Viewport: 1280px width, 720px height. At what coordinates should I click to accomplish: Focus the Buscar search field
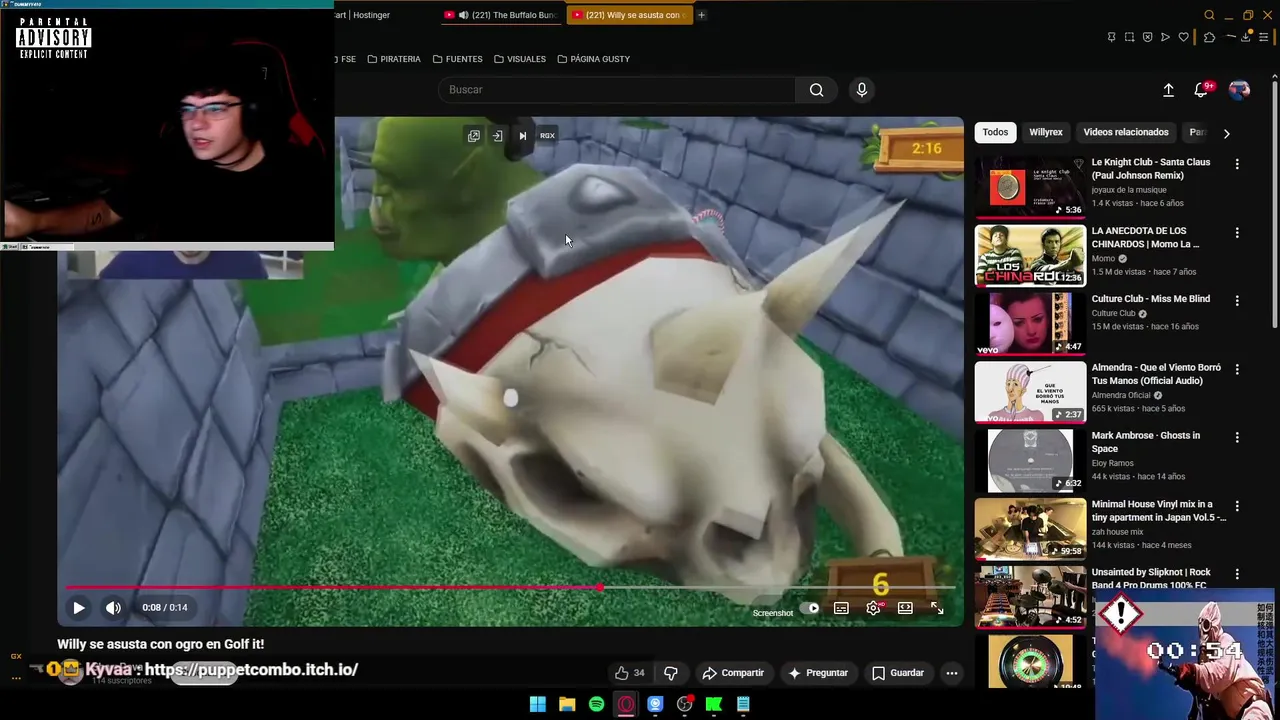[x=617, y=90]
